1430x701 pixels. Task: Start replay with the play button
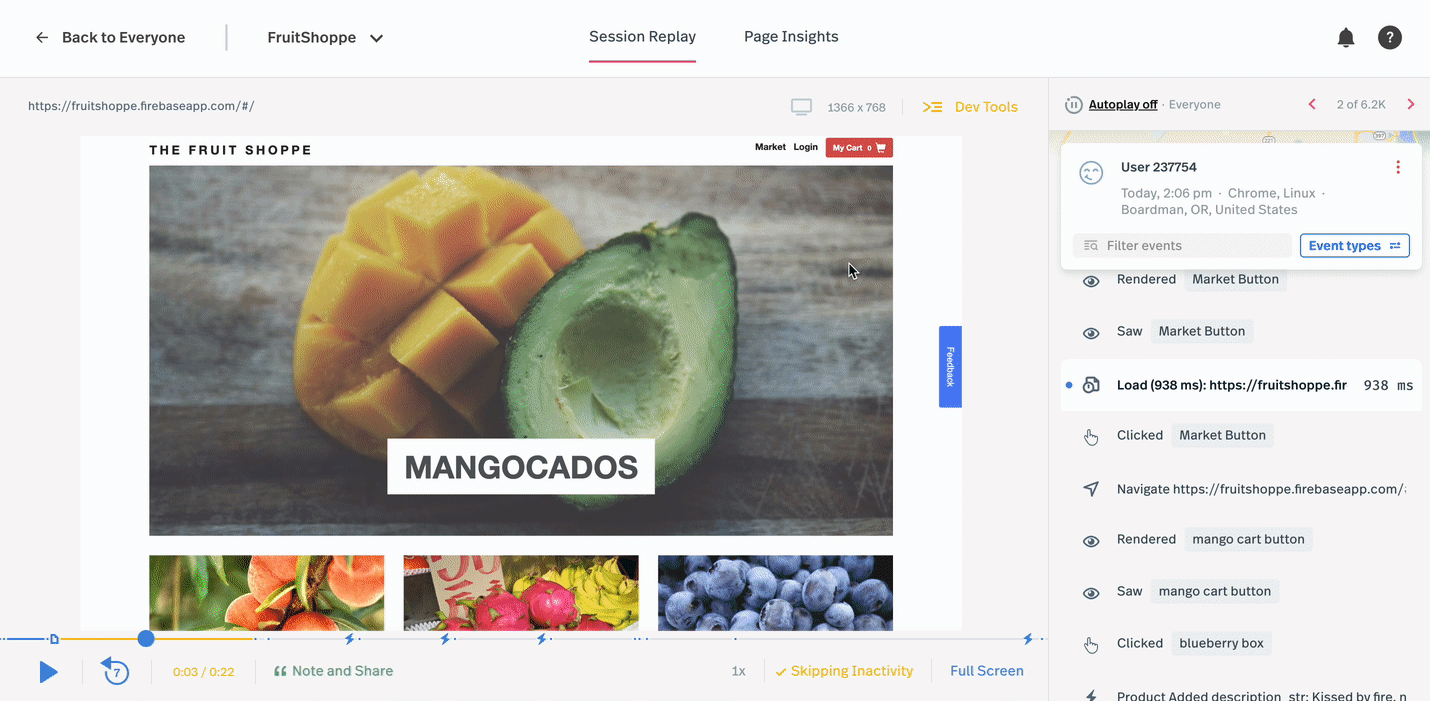pyautogui.click(x=48, y=672)
